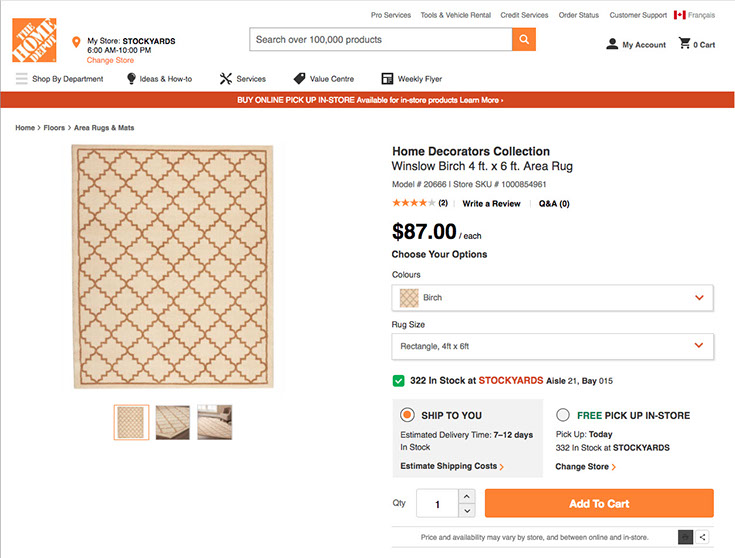Click the Estimate Shipping Costs link
The width and height of the screenshot is (735, 558).
[x=451, y=466]
